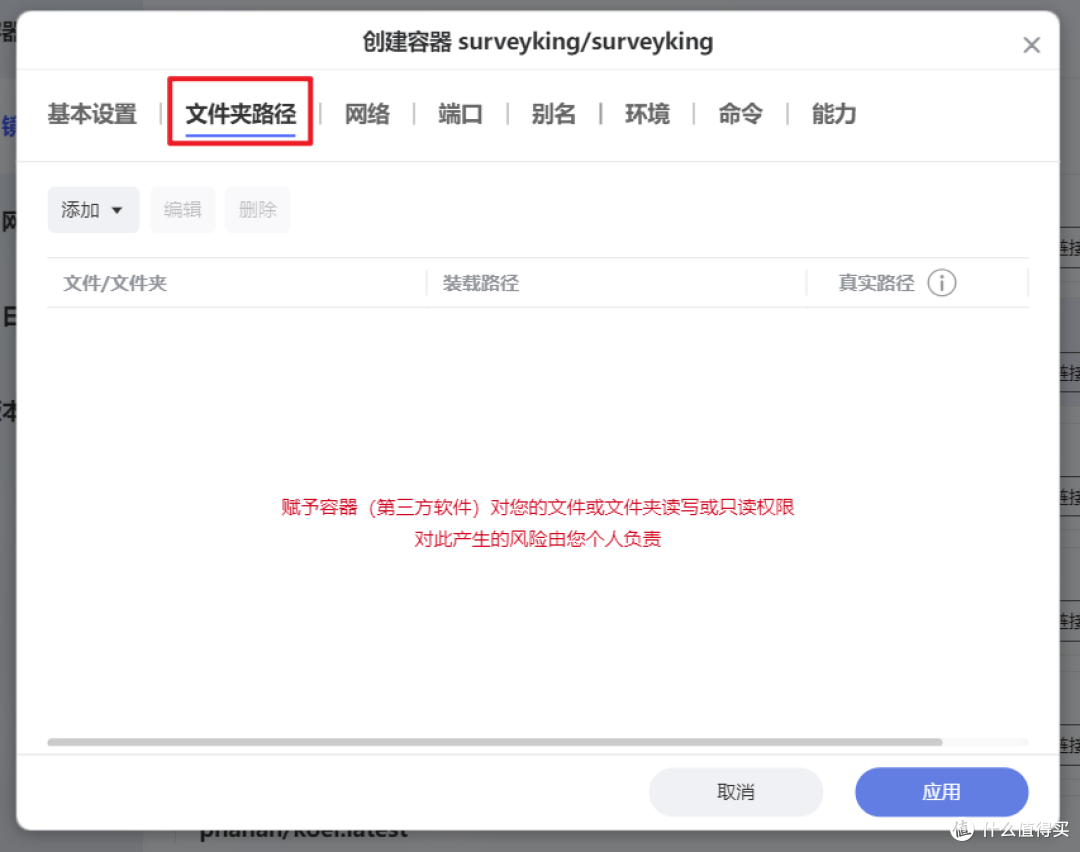Click 应用 to apply container settings
The image size is (1080, 852).
pos(941,791)
